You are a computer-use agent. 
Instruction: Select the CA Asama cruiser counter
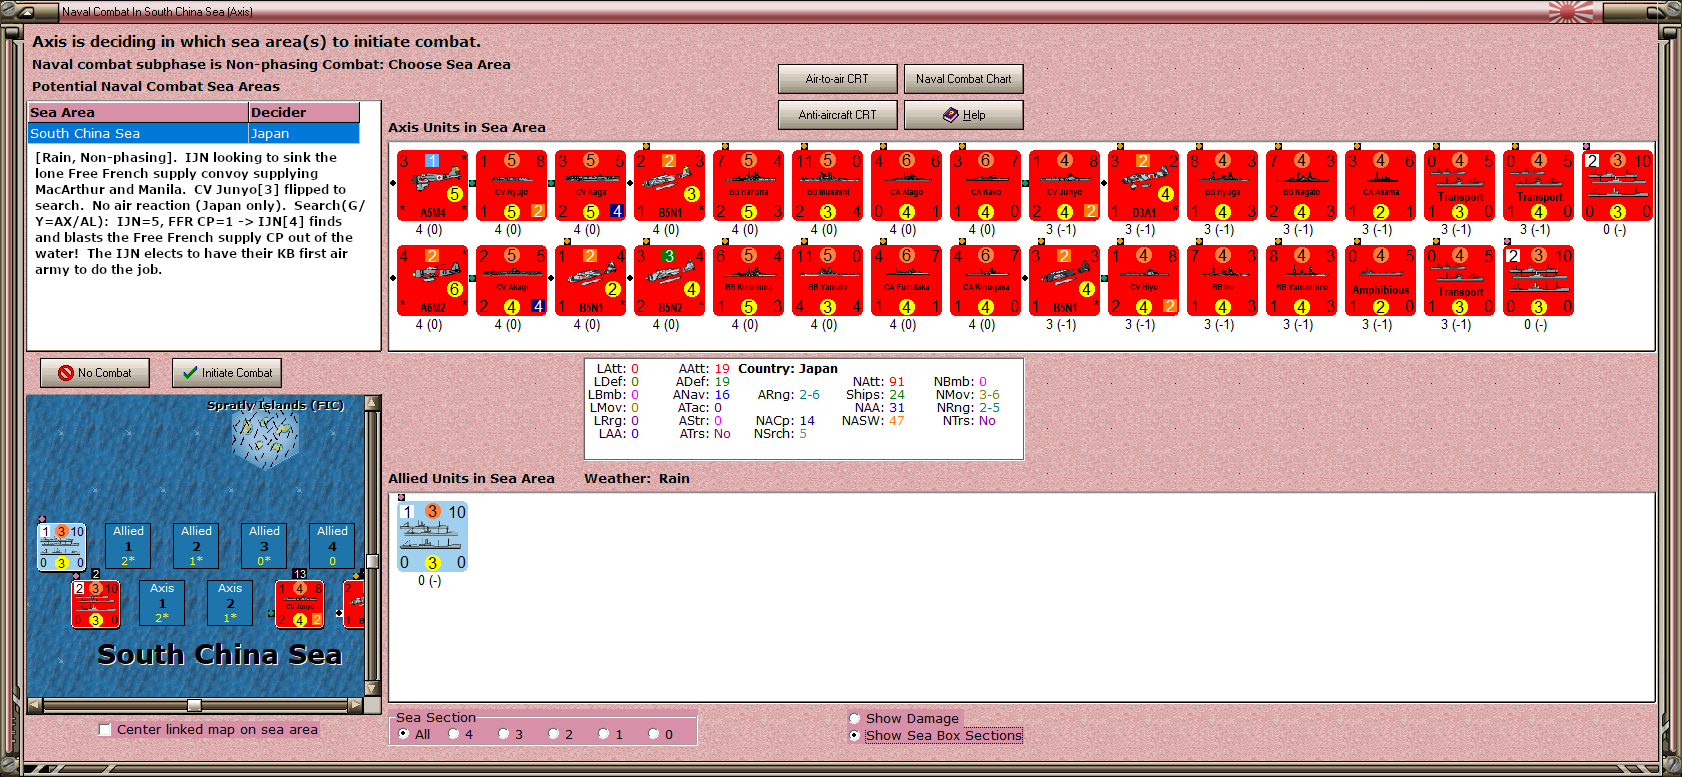pos(1381,185)
